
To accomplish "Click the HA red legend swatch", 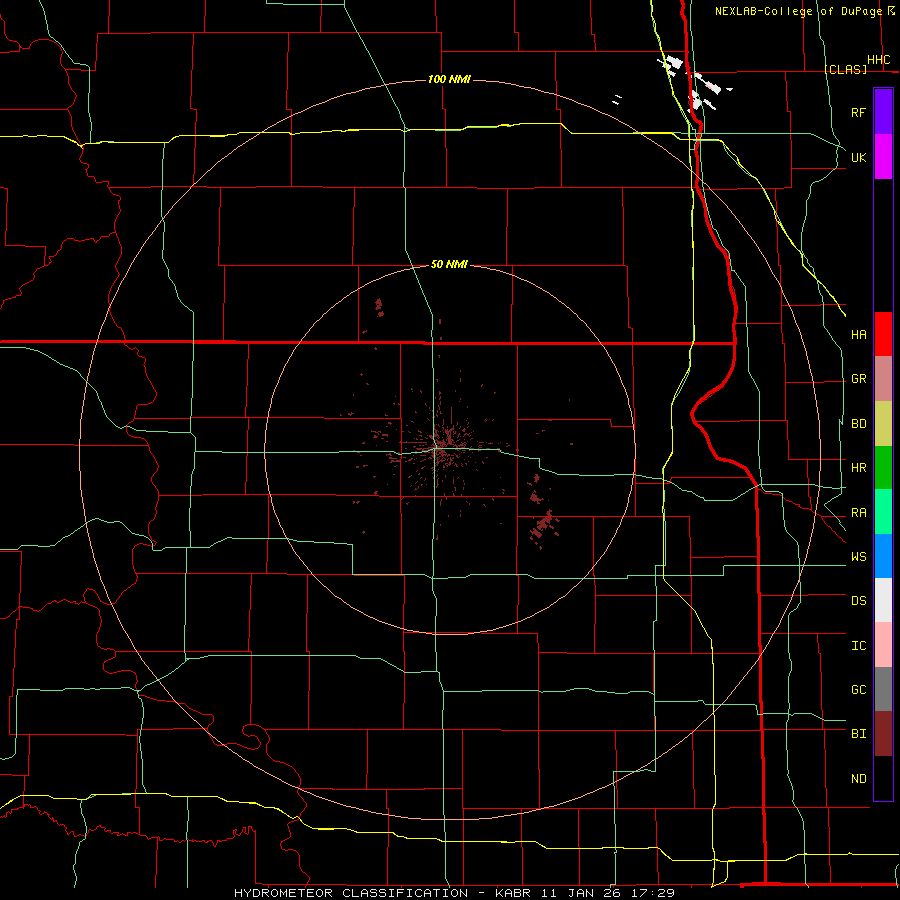I will point(883,334).
